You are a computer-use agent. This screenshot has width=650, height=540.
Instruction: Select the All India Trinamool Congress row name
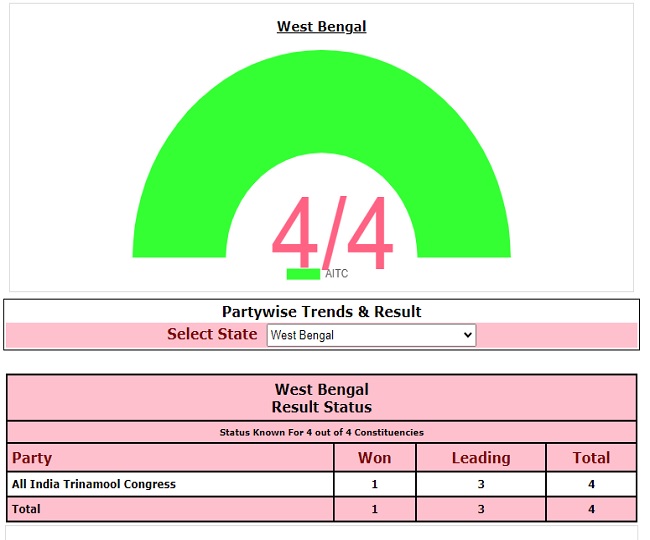pos(94,484)
